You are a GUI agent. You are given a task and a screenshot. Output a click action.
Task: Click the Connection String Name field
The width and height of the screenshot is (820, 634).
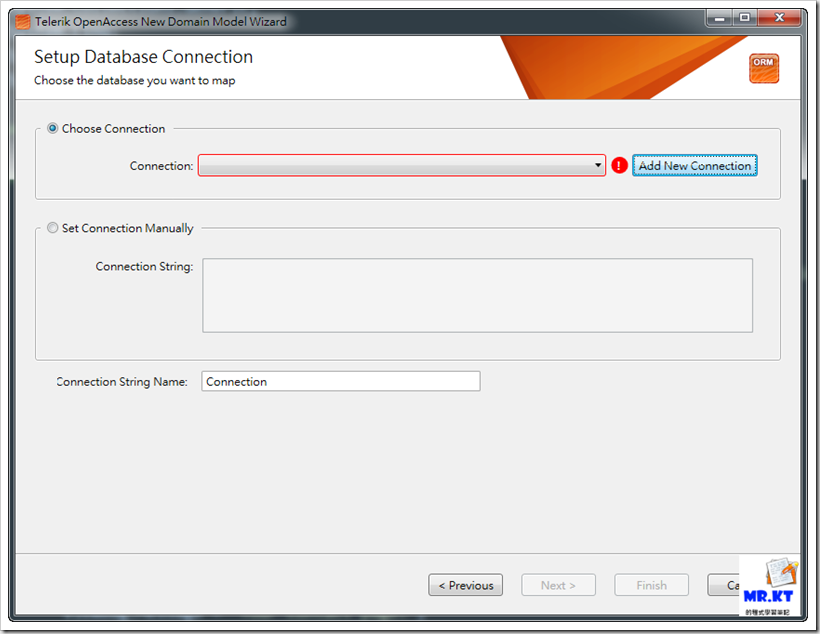coord(340,381)
